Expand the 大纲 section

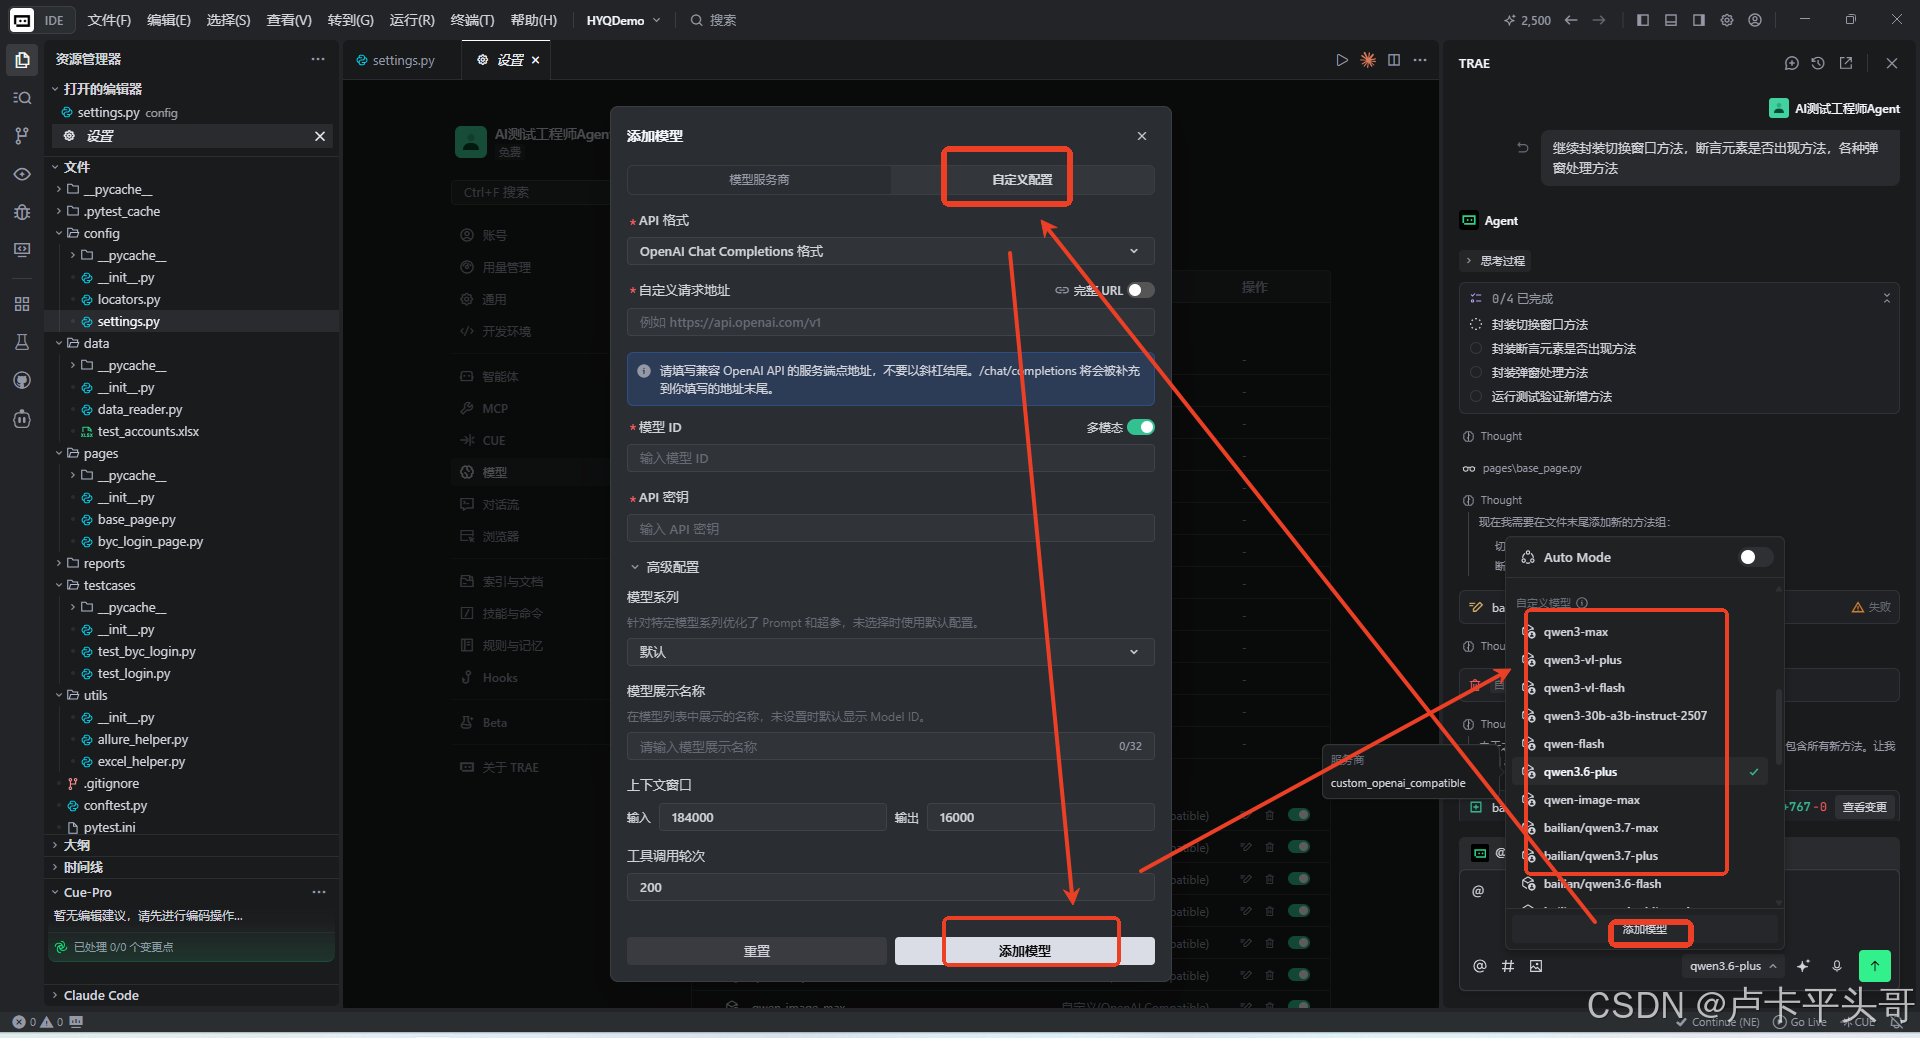pyautogui.click(x=76, y=845)
